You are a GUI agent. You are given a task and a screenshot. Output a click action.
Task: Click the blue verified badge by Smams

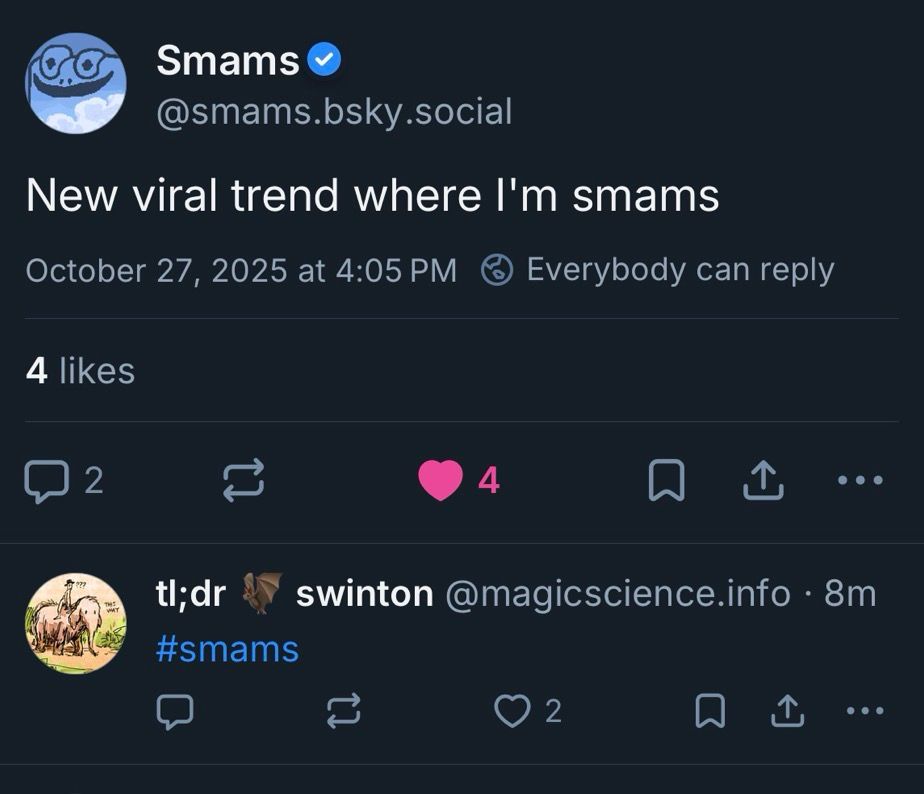[323, 61]
